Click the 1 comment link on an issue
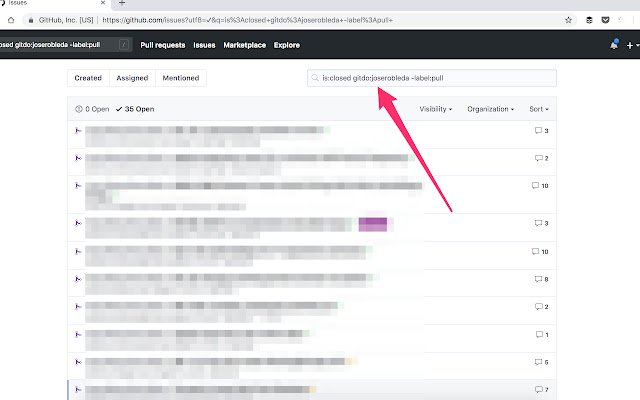This screenshot has width=640, height=400. point(542,335)
